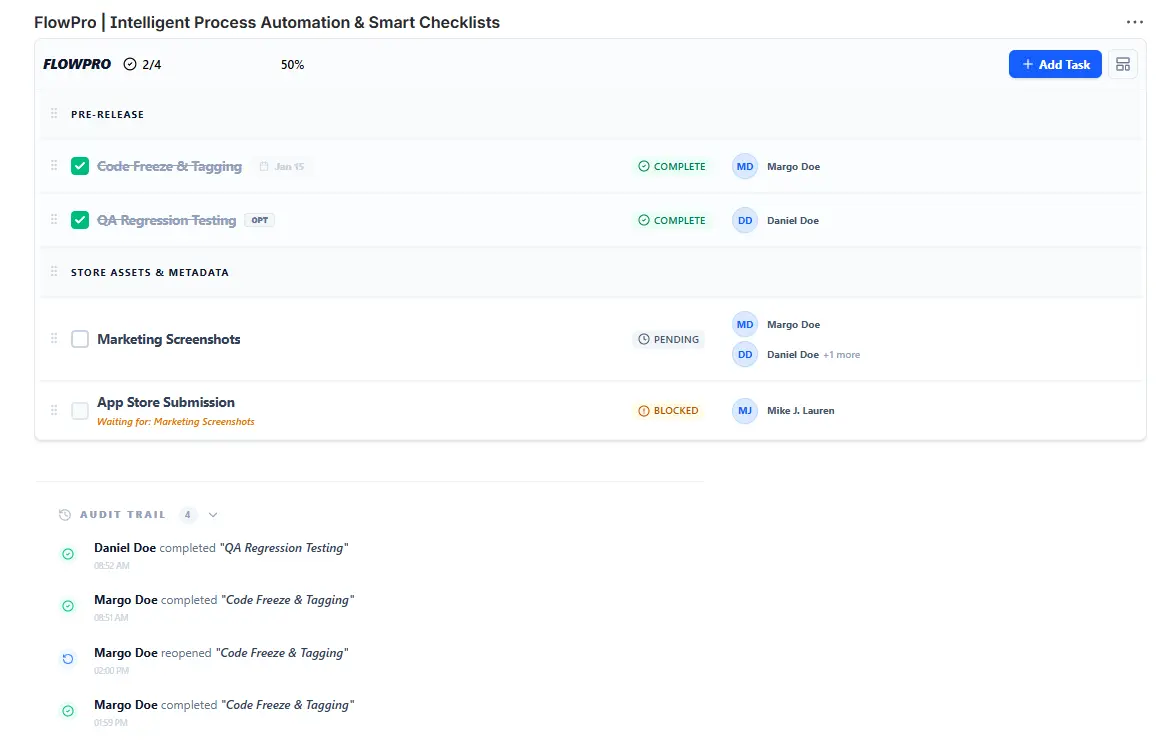Click the layout view toggle icon

1123,64
